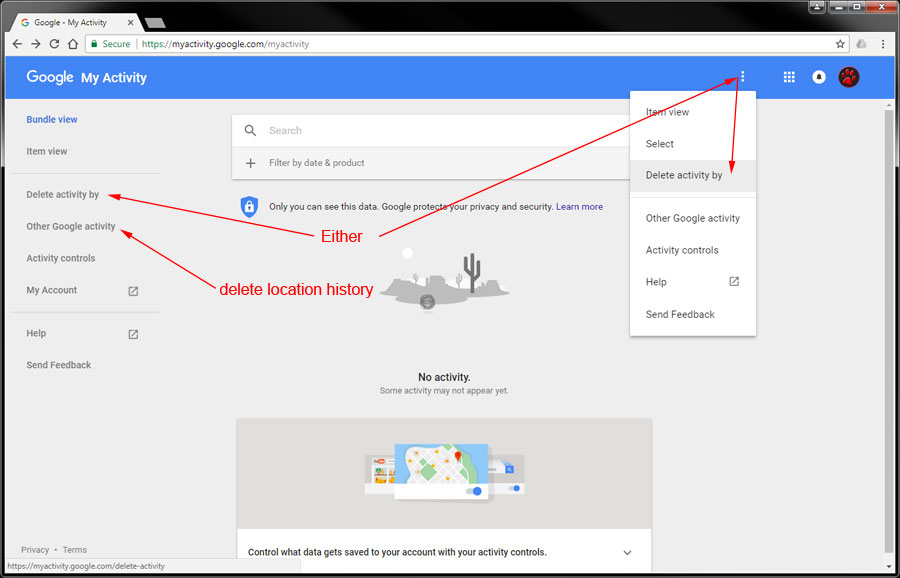Go forward with browser forward arrow
This screenshot has height=578, width=900.
coord(36,44)
